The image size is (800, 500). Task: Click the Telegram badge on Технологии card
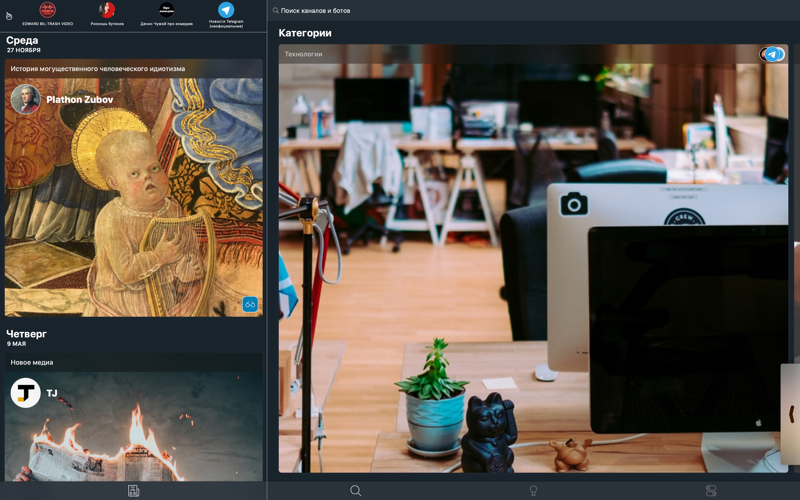(x=772, y=55)
